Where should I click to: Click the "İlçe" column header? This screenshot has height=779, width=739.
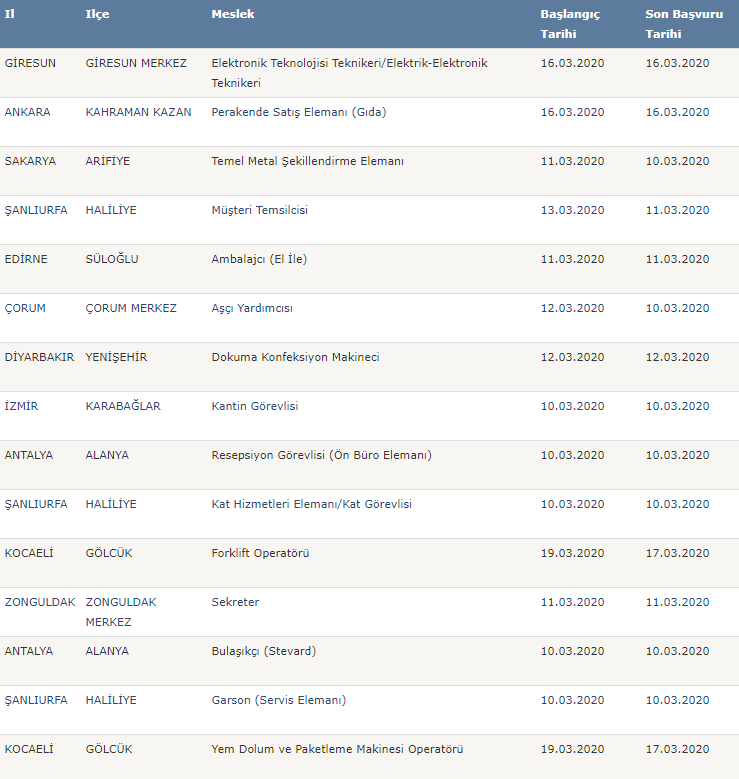click(x=97, y=14)
